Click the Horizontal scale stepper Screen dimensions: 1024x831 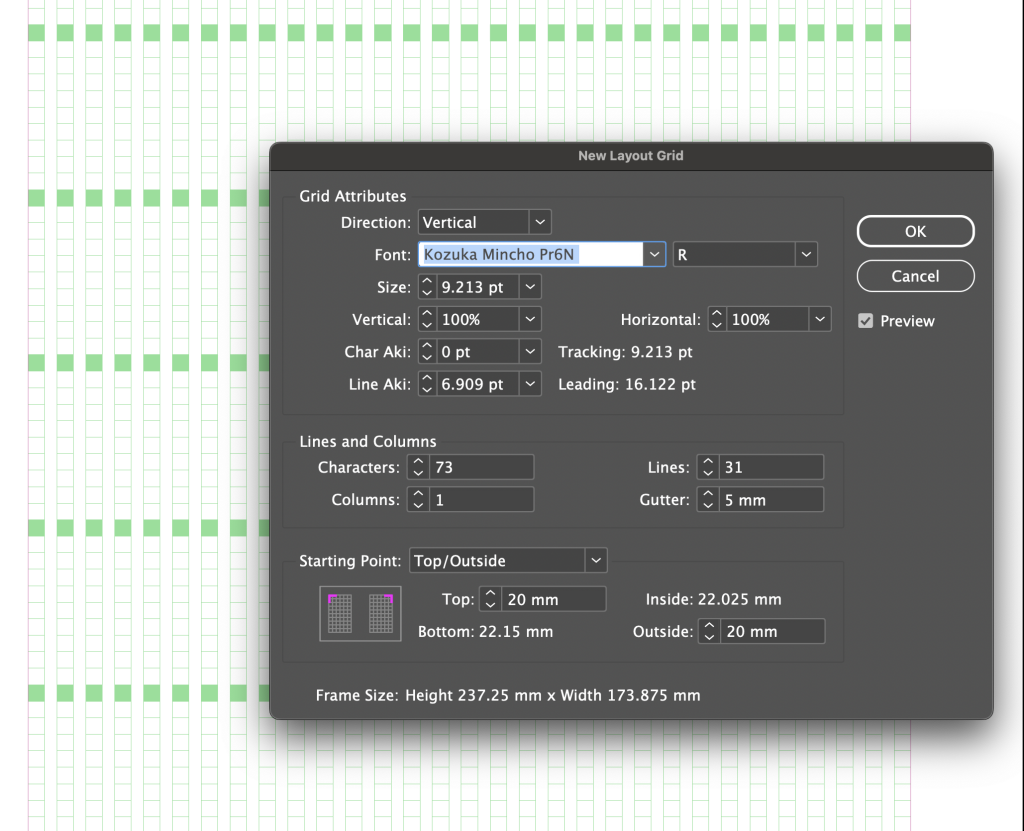click(717, 320)
